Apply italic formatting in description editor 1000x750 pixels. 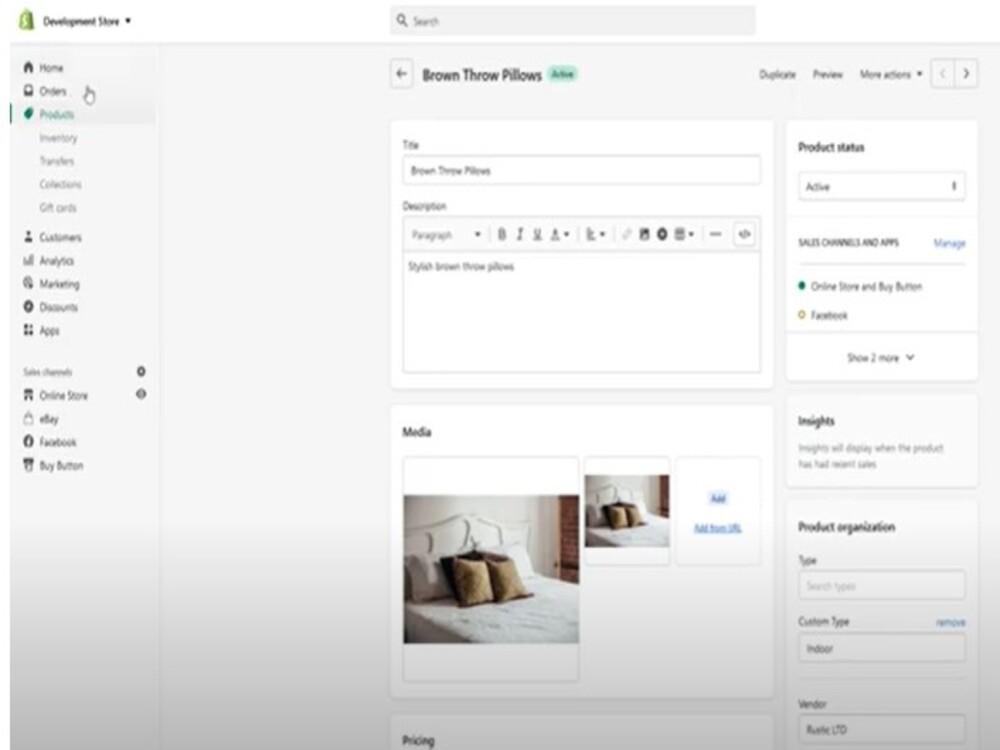(x=520, y=234)
